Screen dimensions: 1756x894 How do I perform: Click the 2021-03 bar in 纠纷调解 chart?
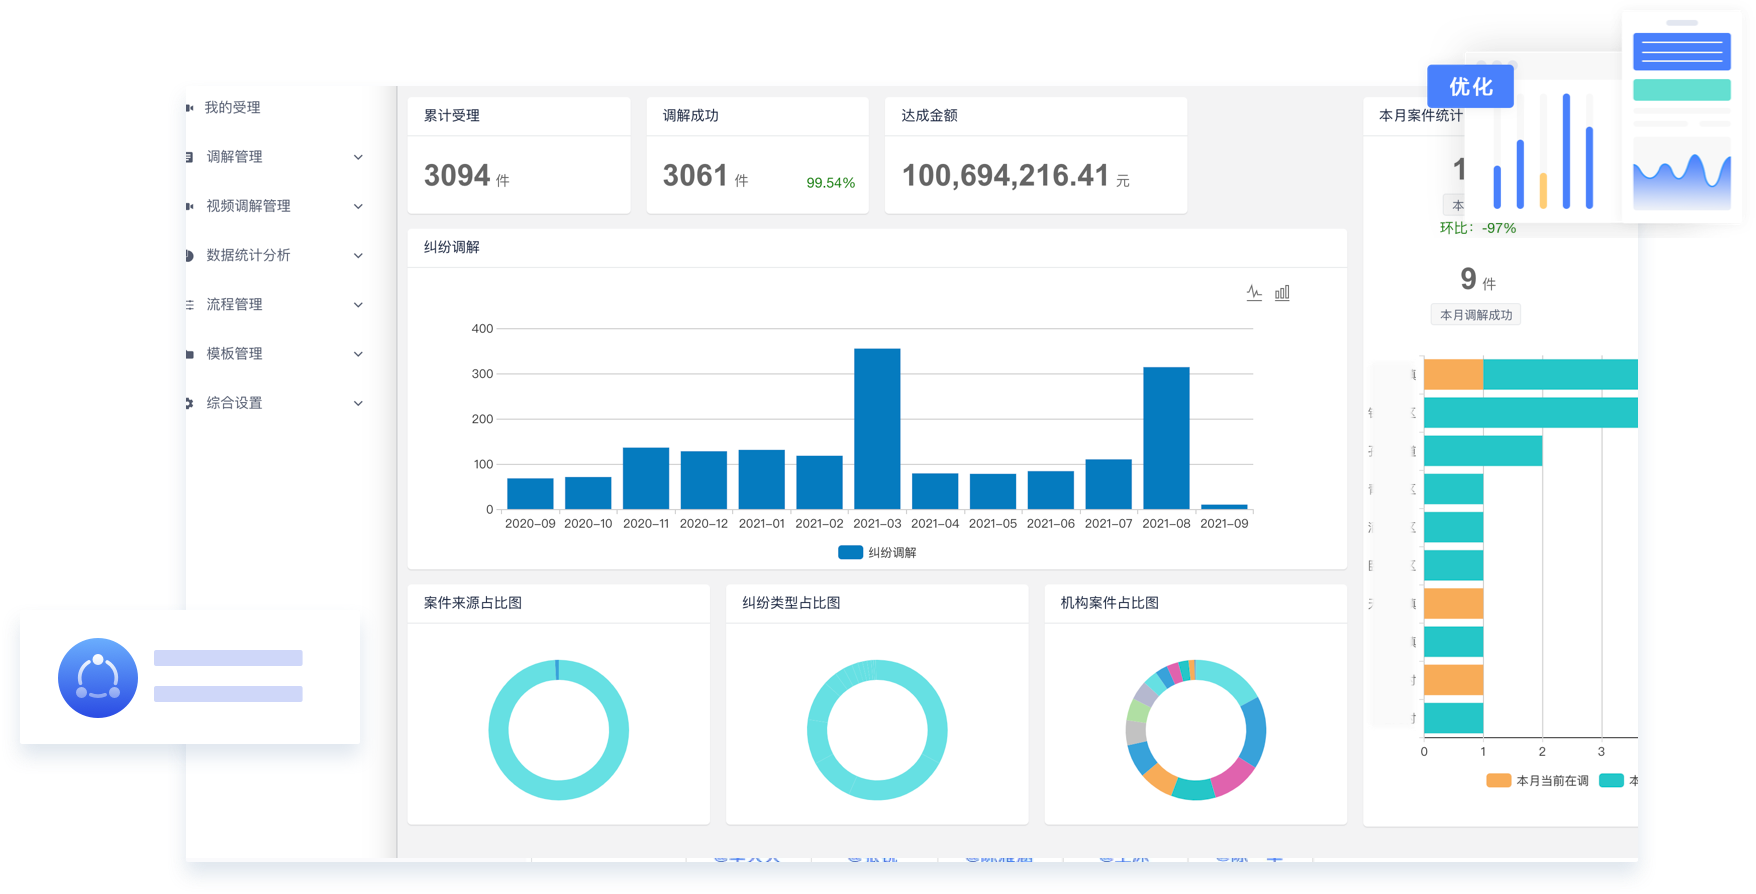tap(877, 430)
